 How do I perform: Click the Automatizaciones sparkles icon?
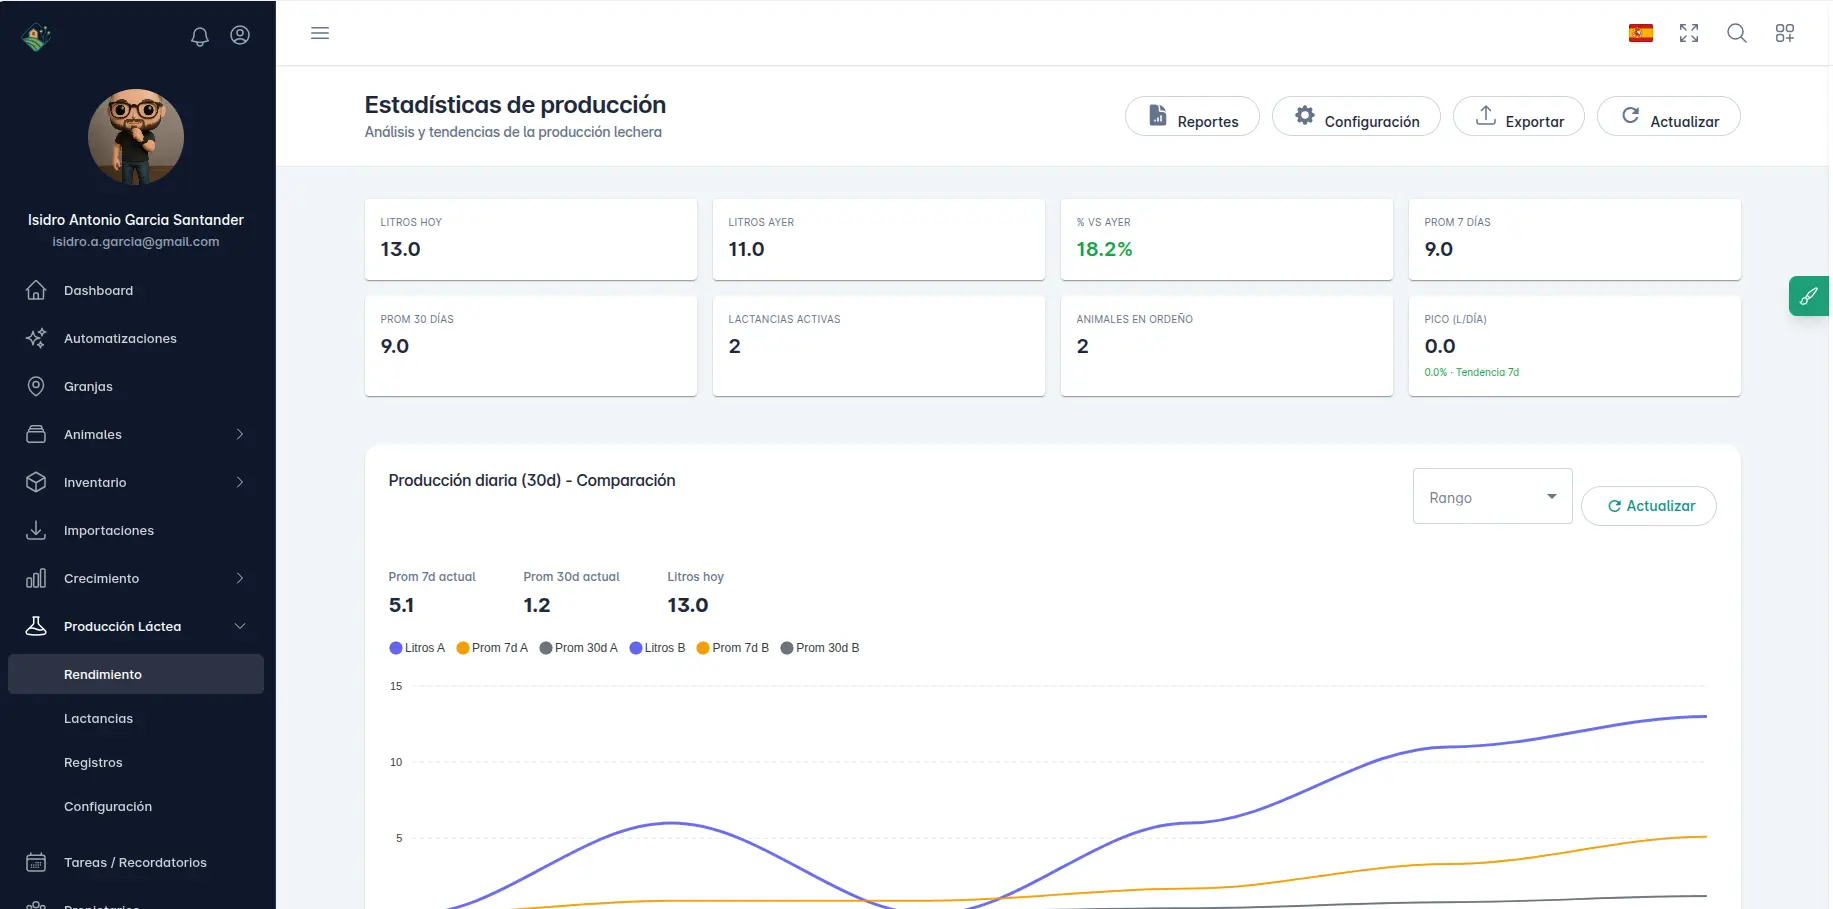click(x=36, y=338)
